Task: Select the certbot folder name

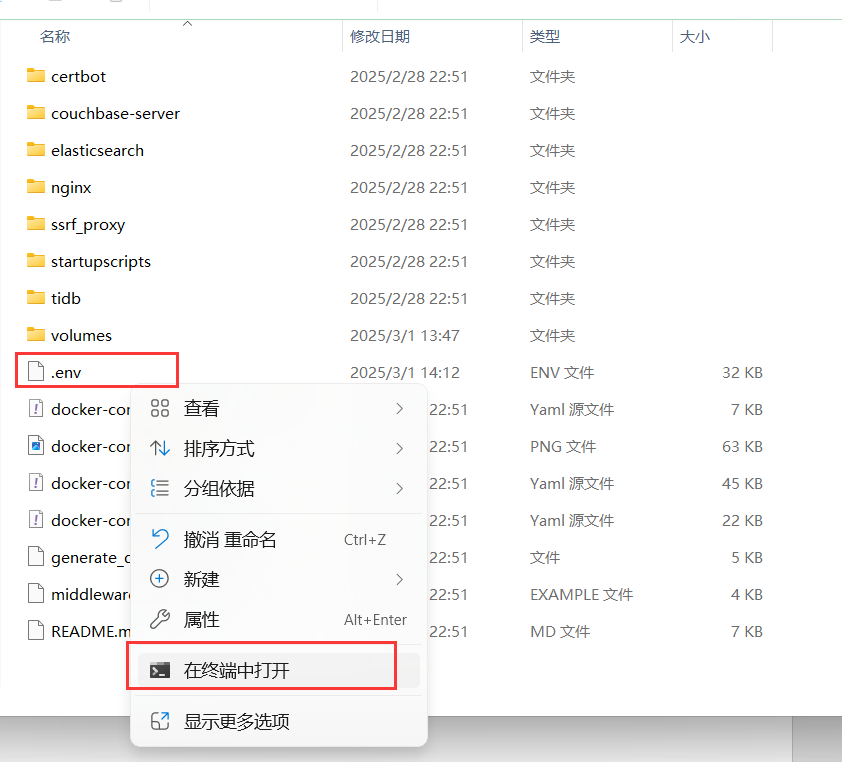Action: (x=78, y=77)
